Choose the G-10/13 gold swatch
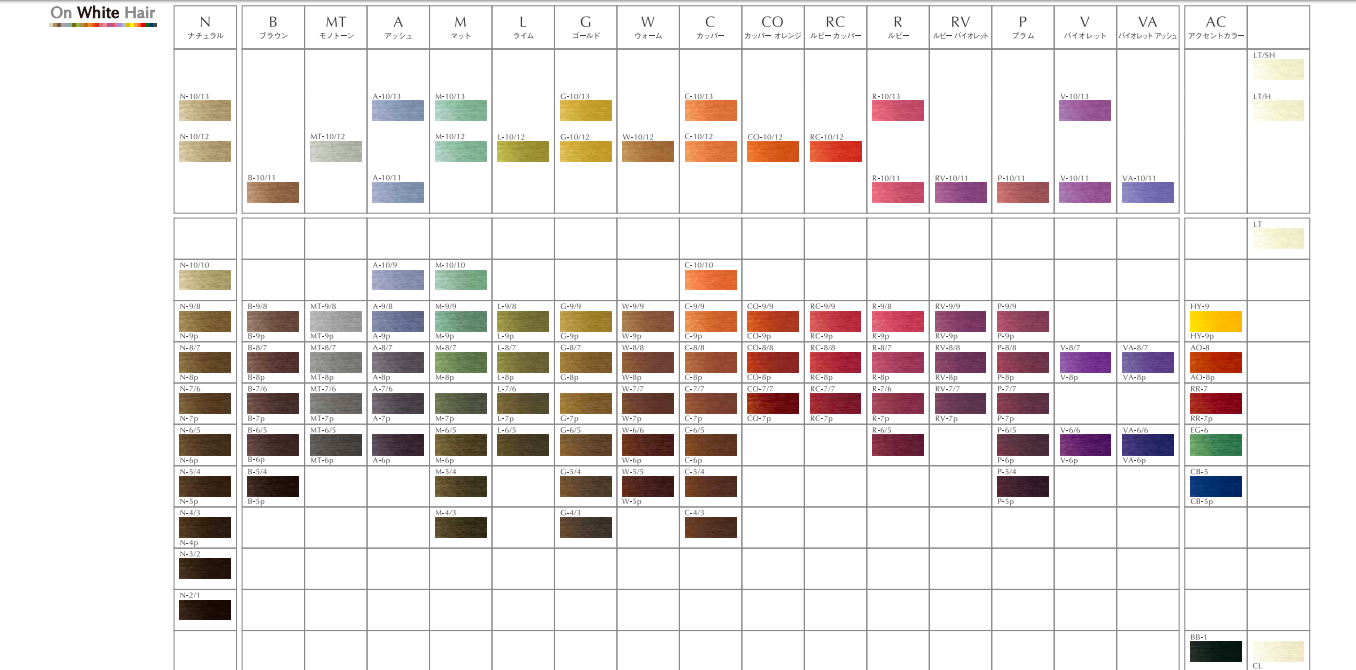Screen dimensions: 1356x670 click(586, 111)
